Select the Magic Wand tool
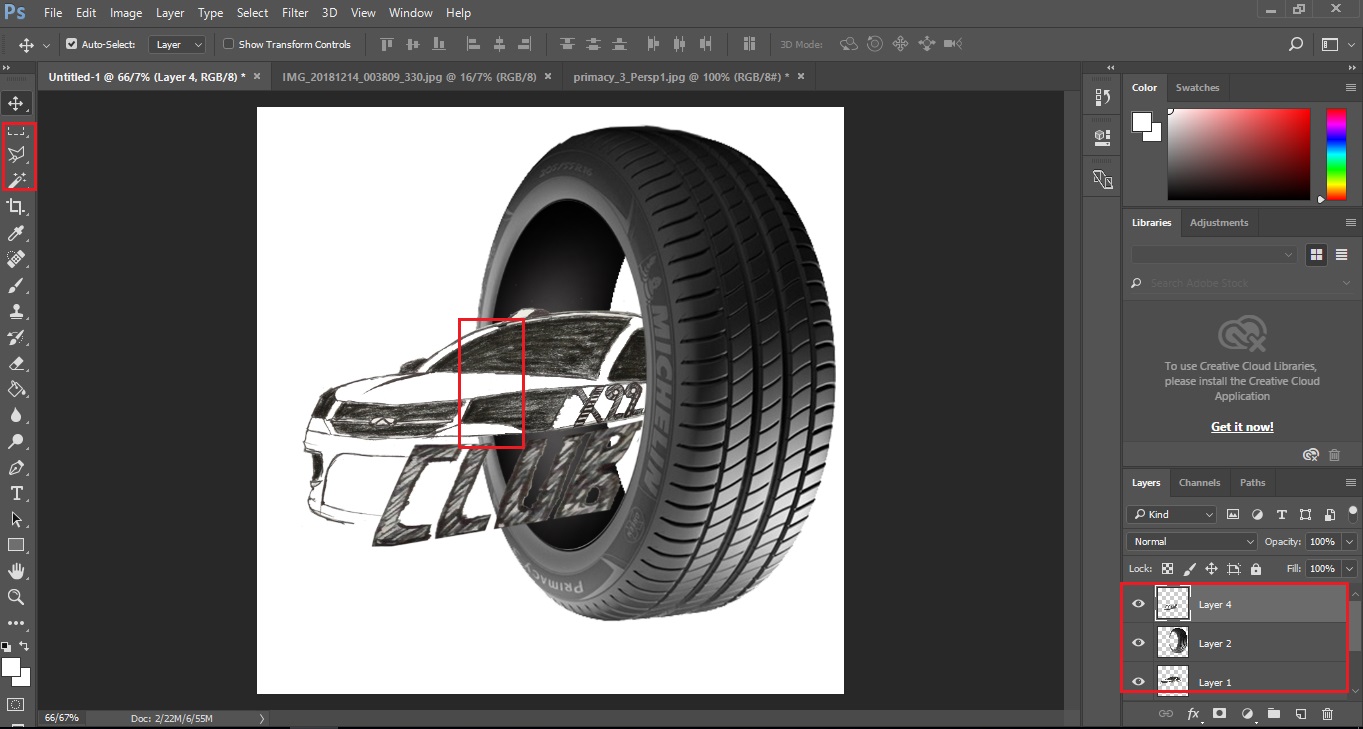The image size is (1363, 729). 16,180
